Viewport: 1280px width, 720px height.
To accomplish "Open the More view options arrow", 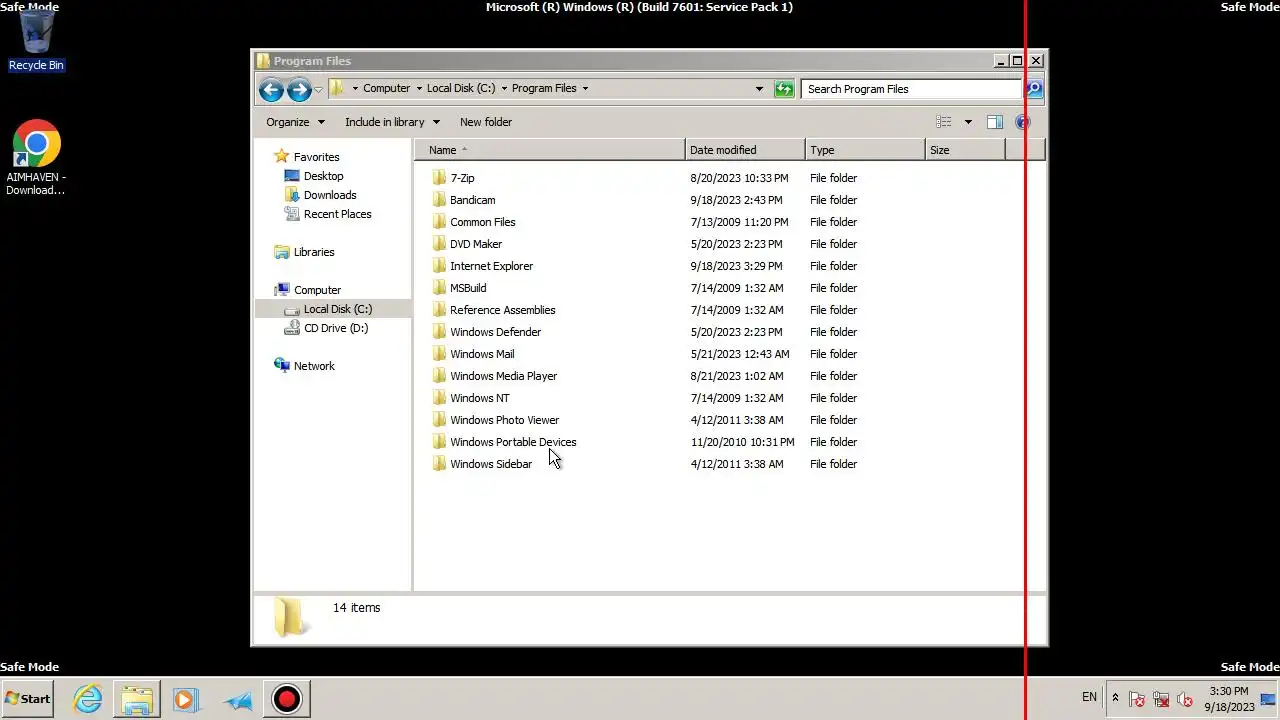I will coord(967,122).
